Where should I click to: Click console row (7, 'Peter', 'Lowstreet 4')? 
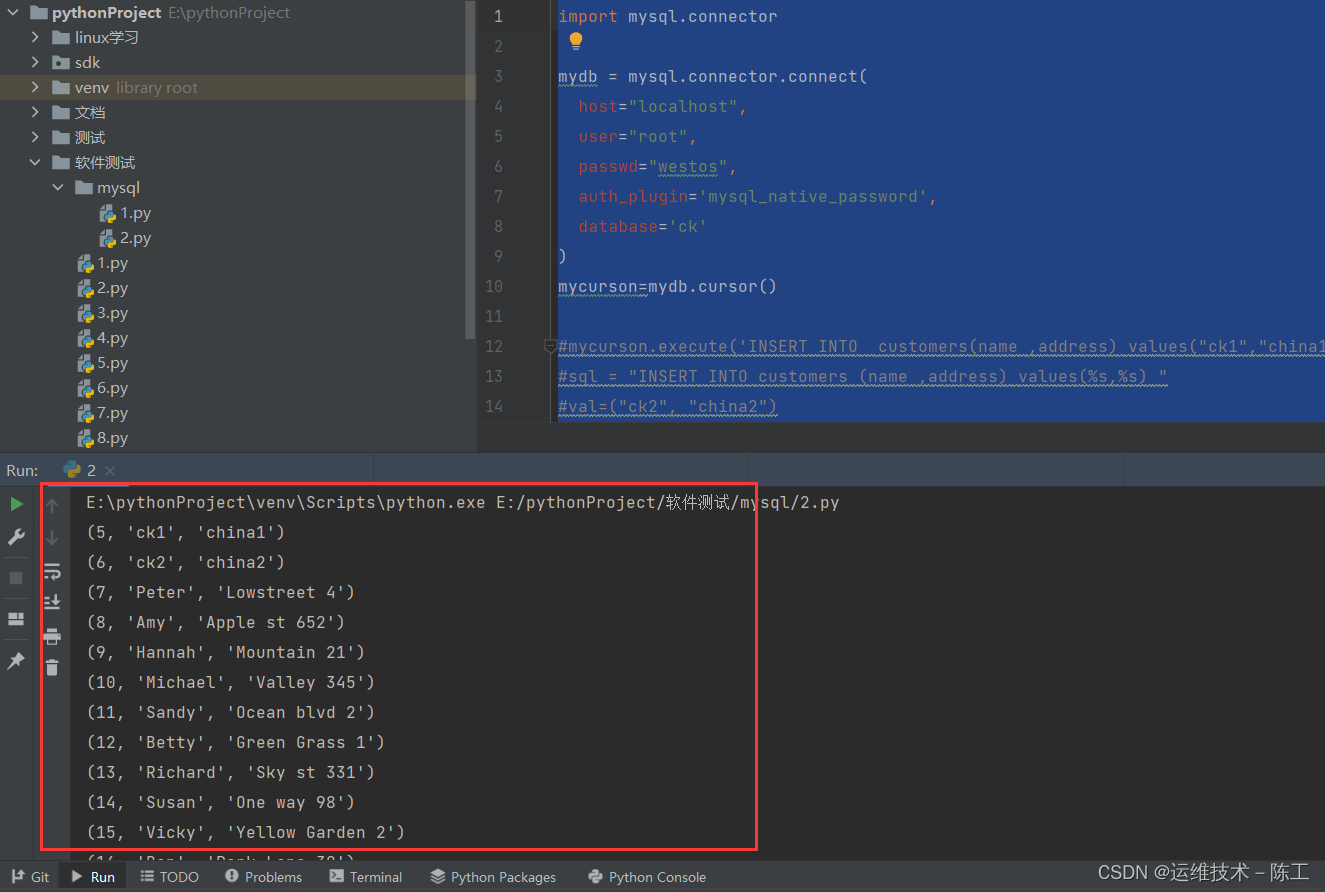click(x=221, y=593)
